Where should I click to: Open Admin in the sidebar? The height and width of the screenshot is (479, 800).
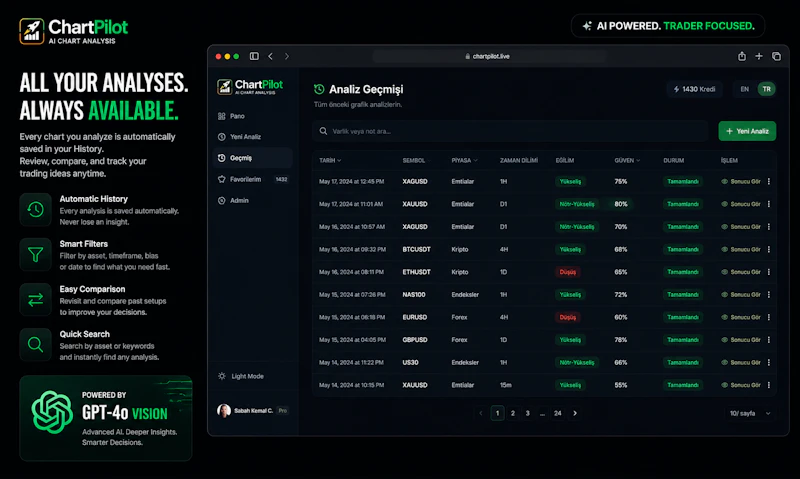(253, 200)
